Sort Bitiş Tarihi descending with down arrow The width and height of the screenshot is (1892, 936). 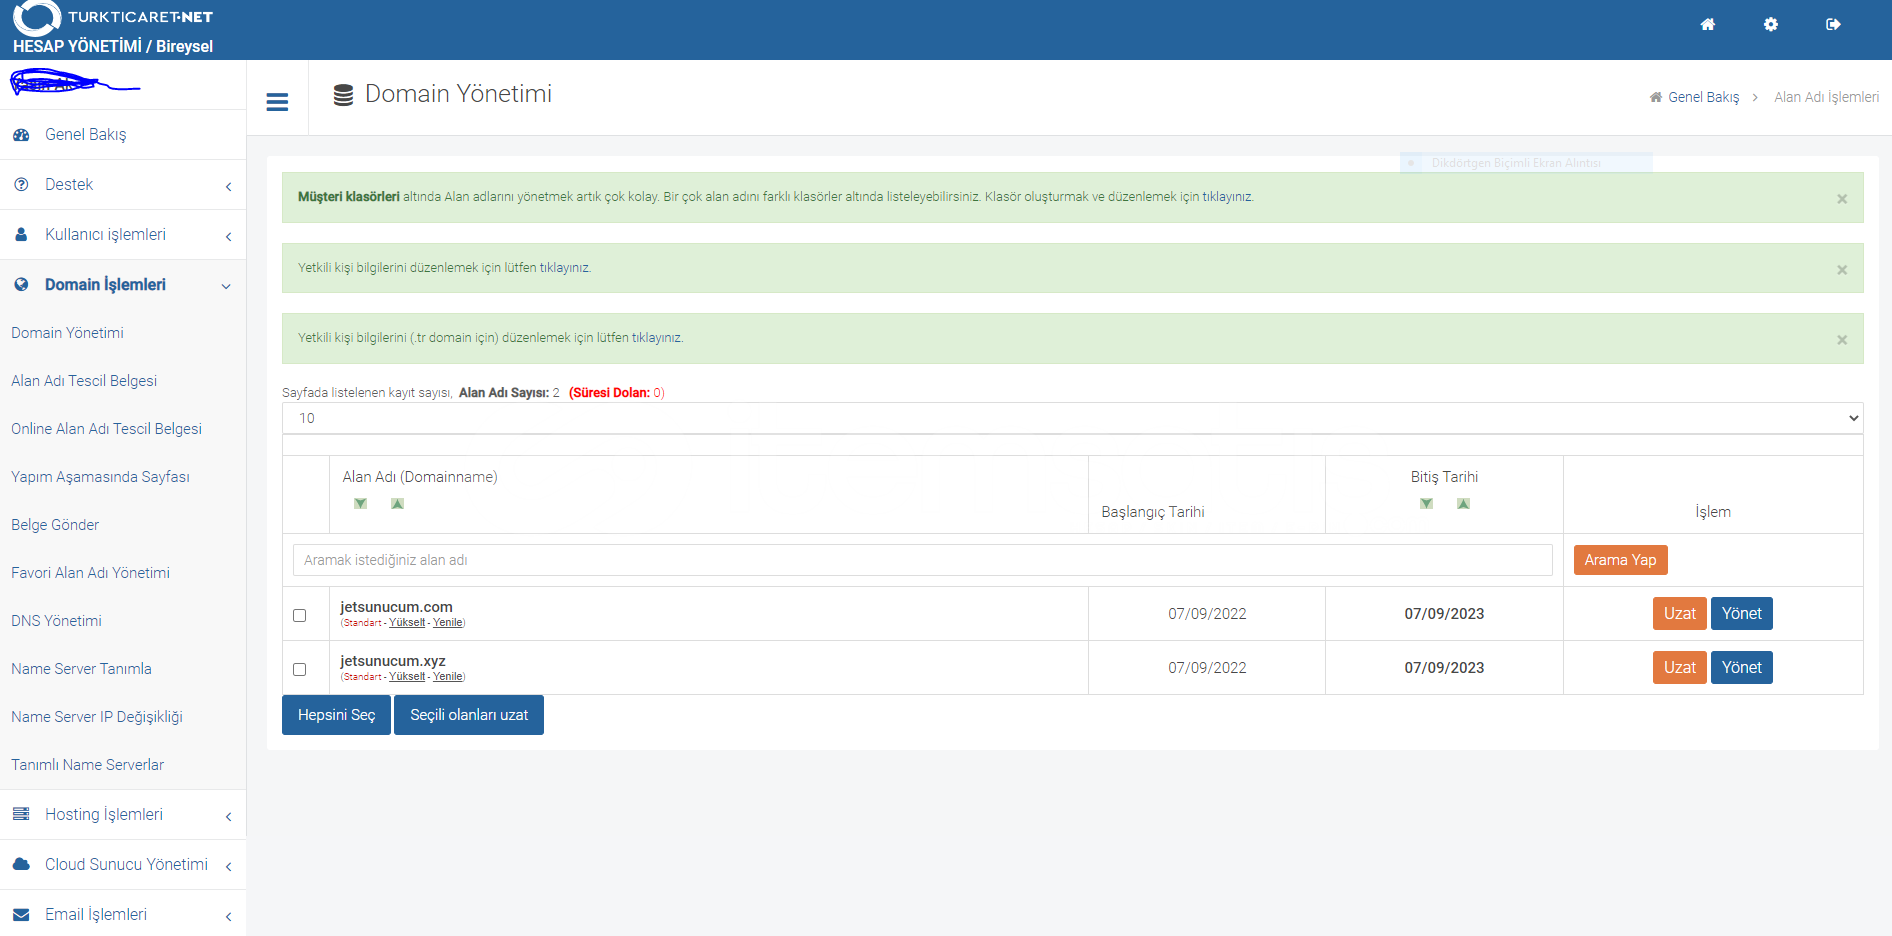(1426, 503)
